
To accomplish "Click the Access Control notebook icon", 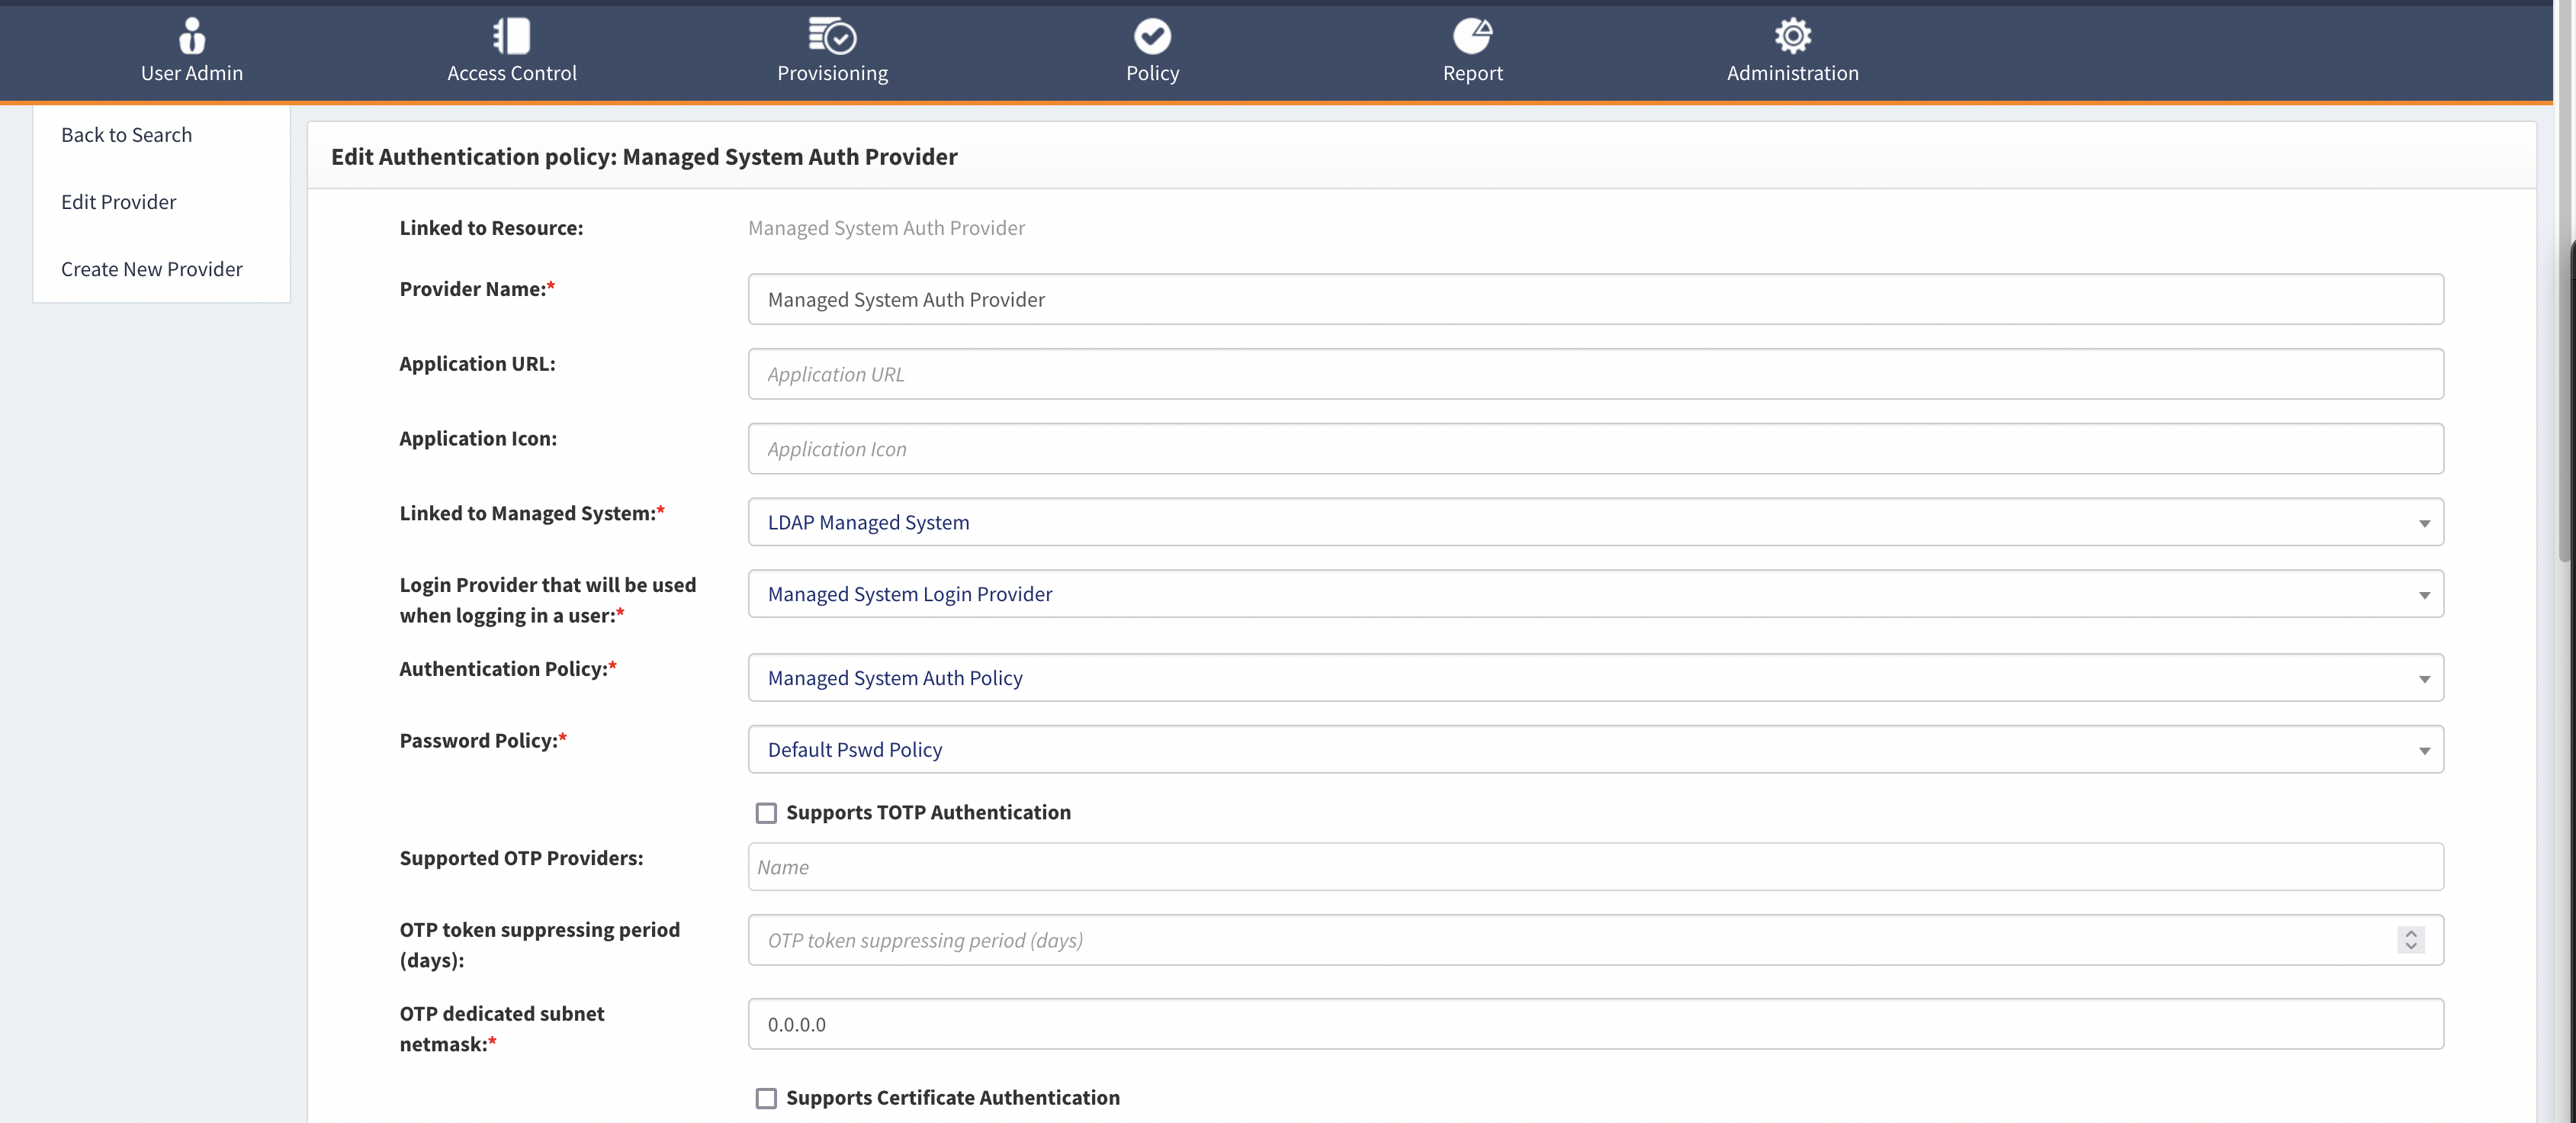I will coord(511,36).
